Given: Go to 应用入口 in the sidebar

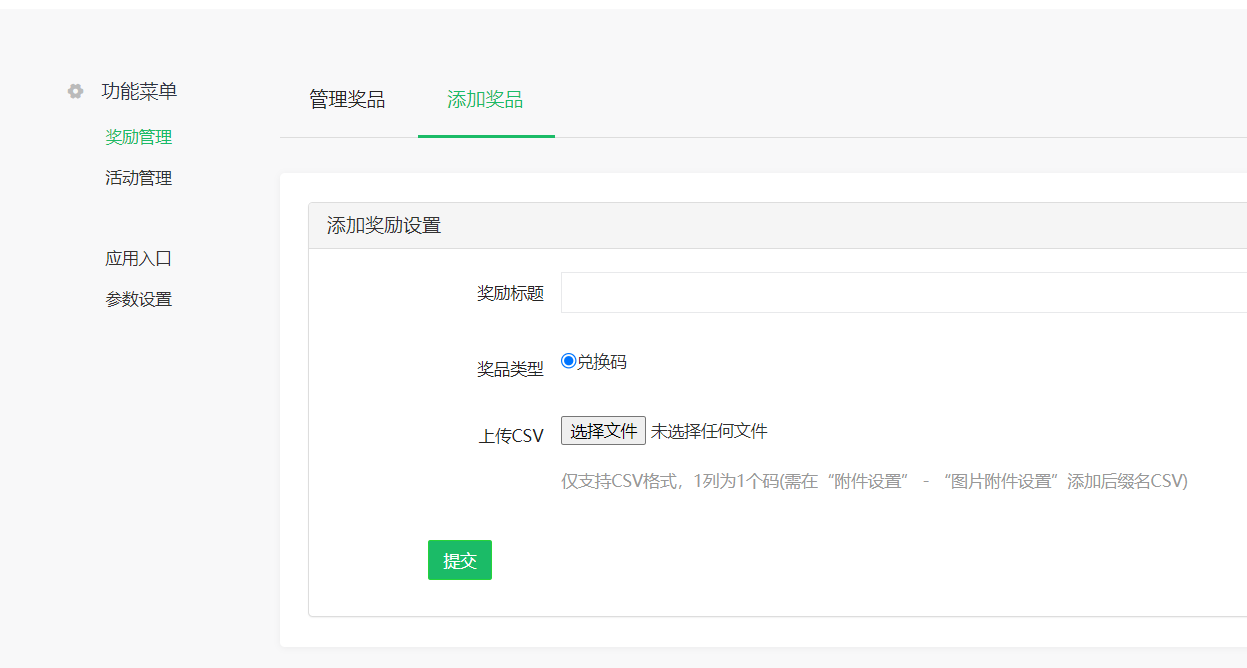Looking at the screenshot, I should point(139,258).
